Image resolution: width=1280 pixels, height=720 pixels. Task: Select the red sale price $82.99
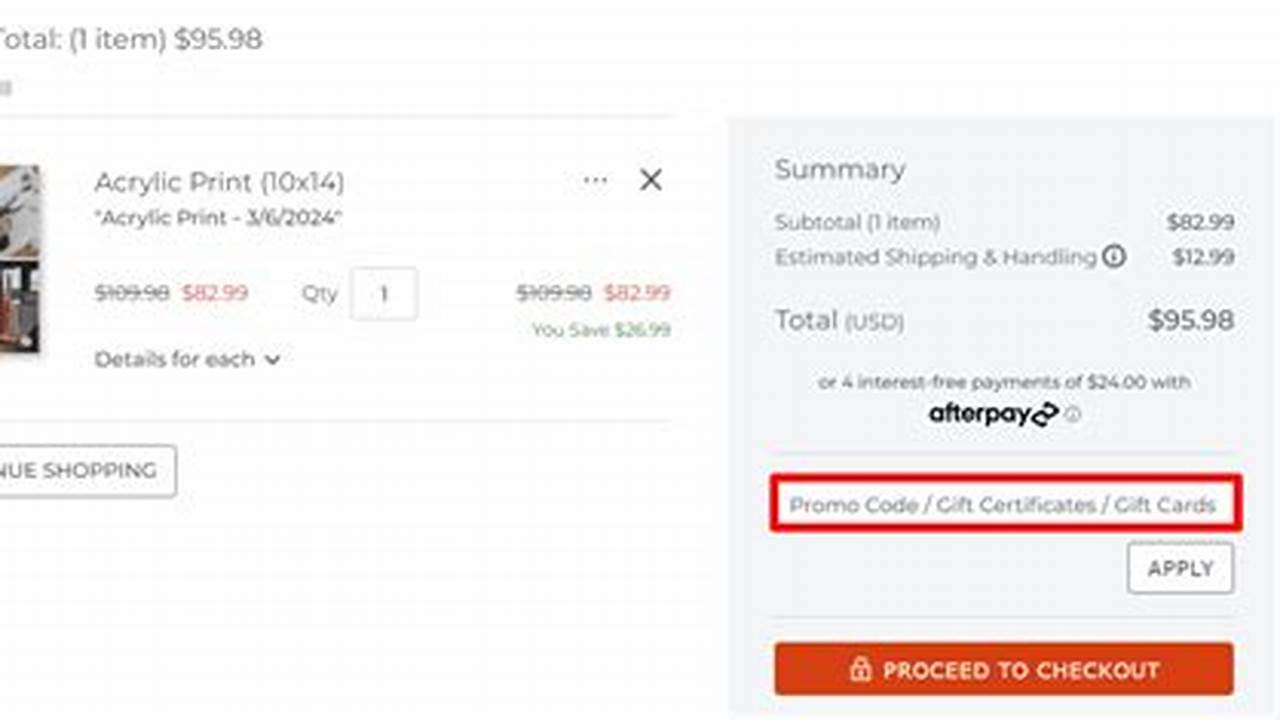pyautogui.click(x=216, y=293)
